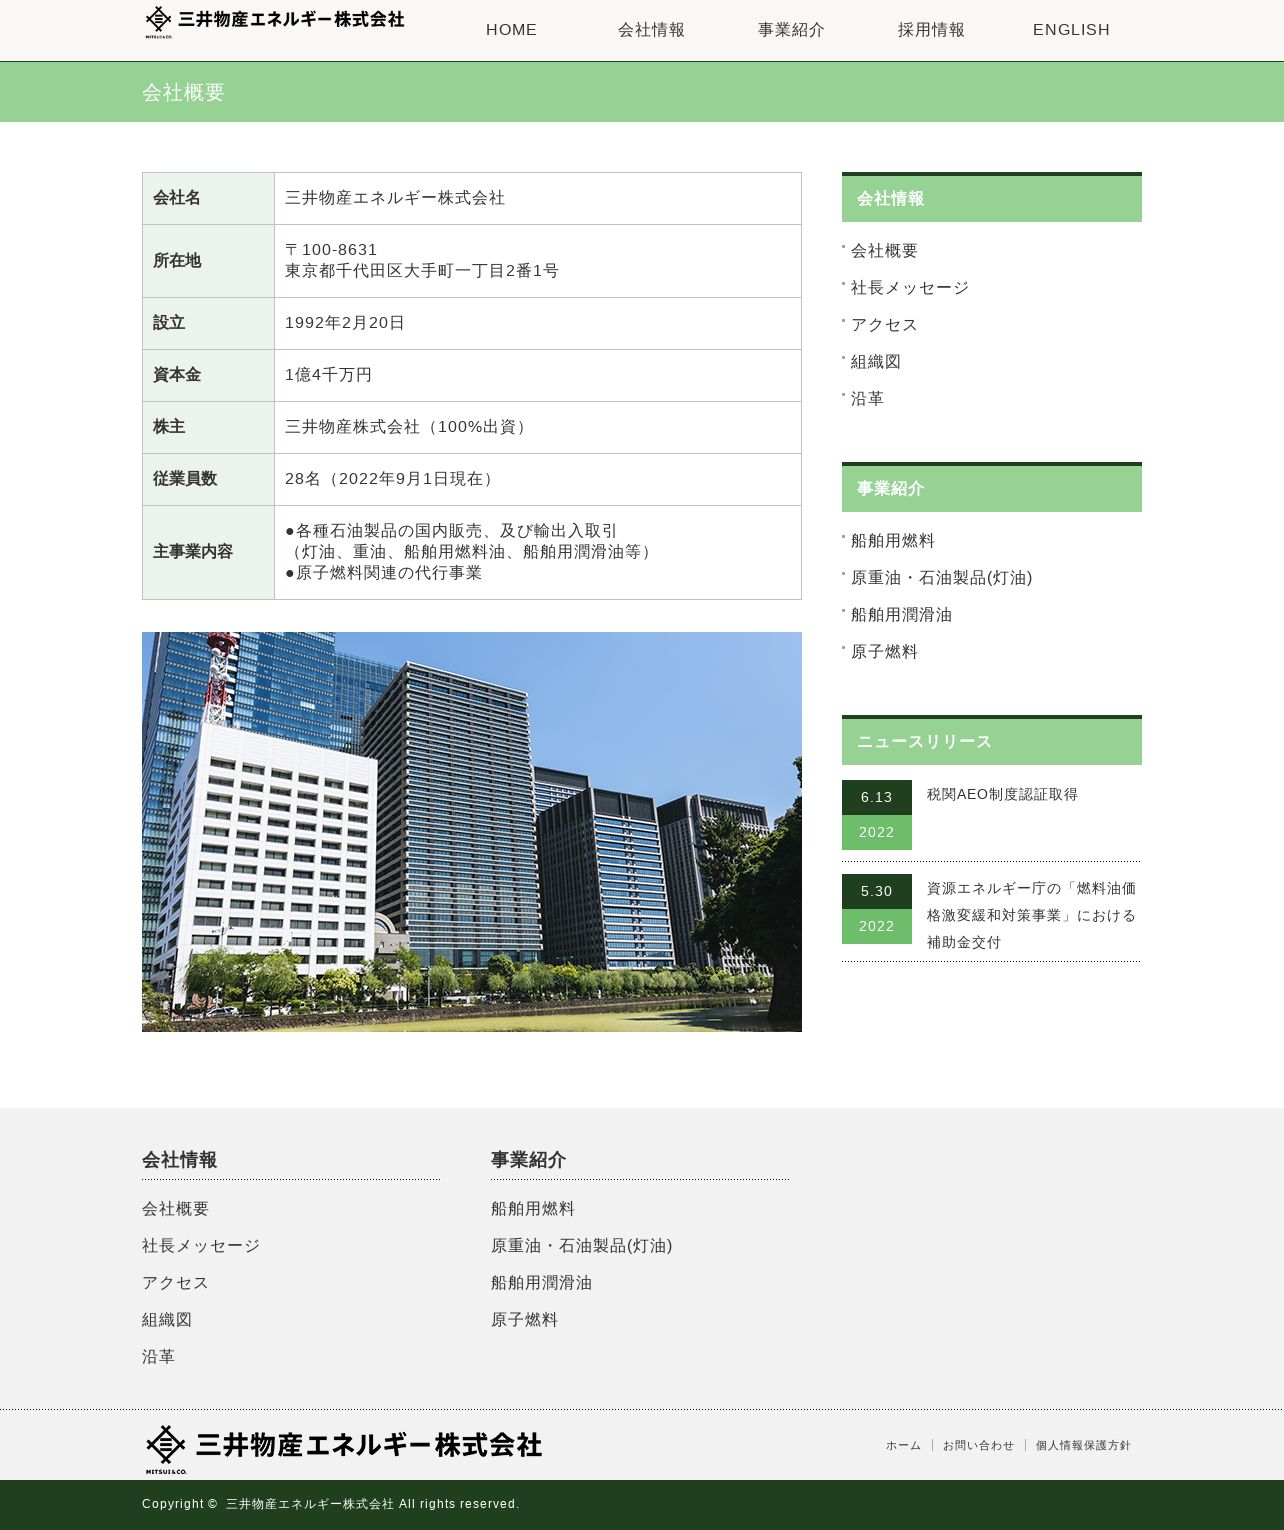Open 船舶用潤滑油 sidebar link
Screen dimensions: 1284x1530
[x=901, y=615]
